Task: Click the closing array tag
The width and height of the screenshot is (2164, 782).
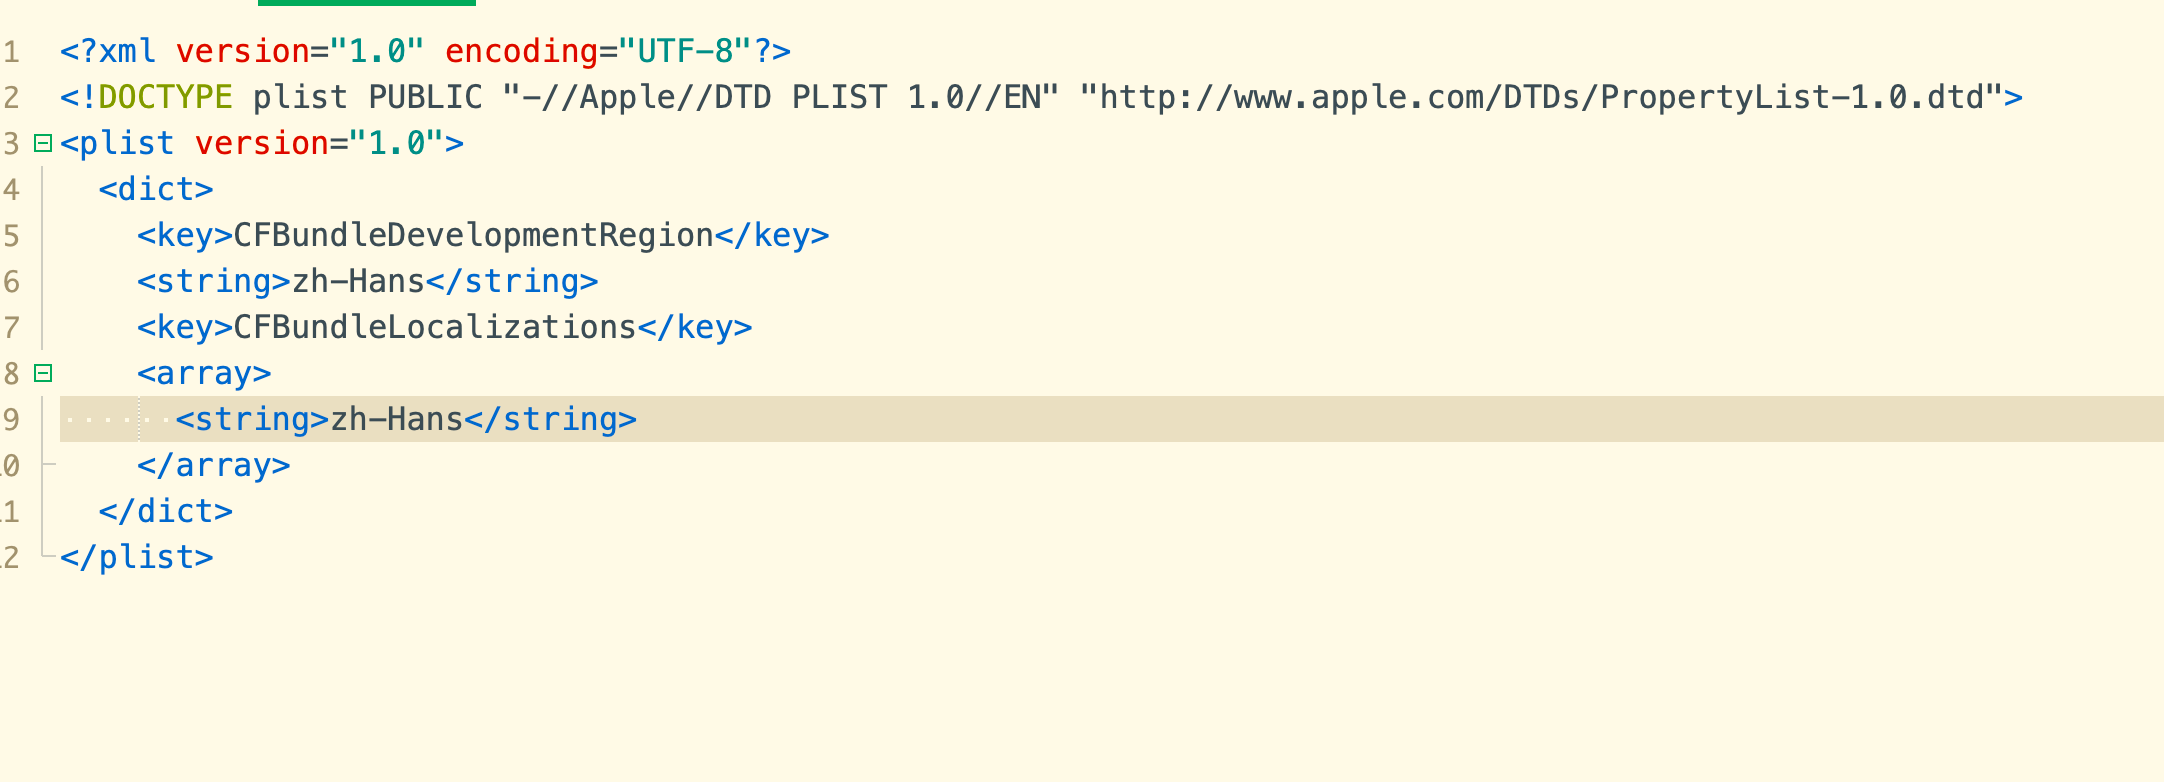Action: click(x=214, y=465)
